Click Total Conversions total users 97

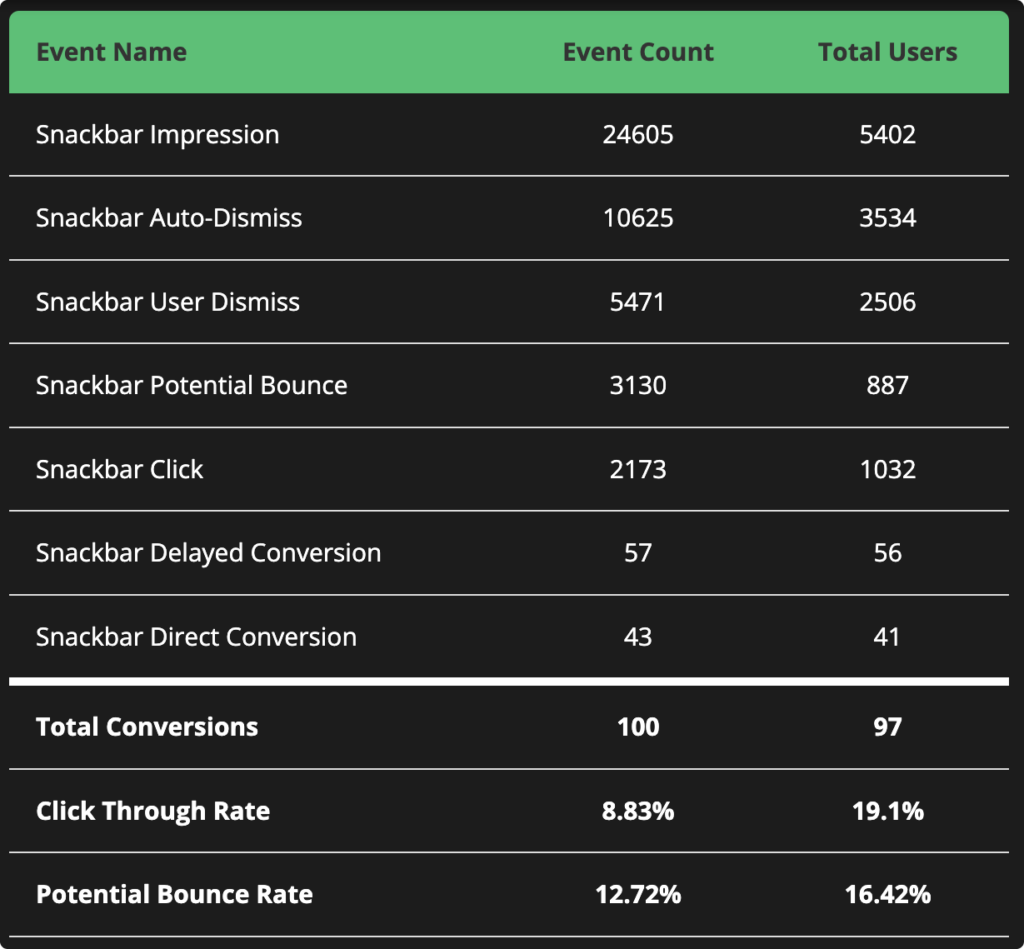[x=887, y=727]
